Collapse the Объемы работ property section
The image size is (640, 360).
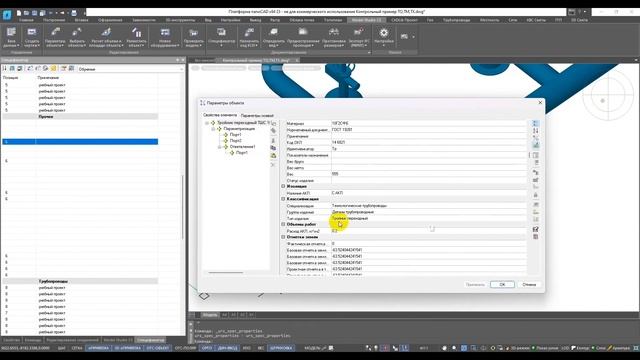[283, 224]
